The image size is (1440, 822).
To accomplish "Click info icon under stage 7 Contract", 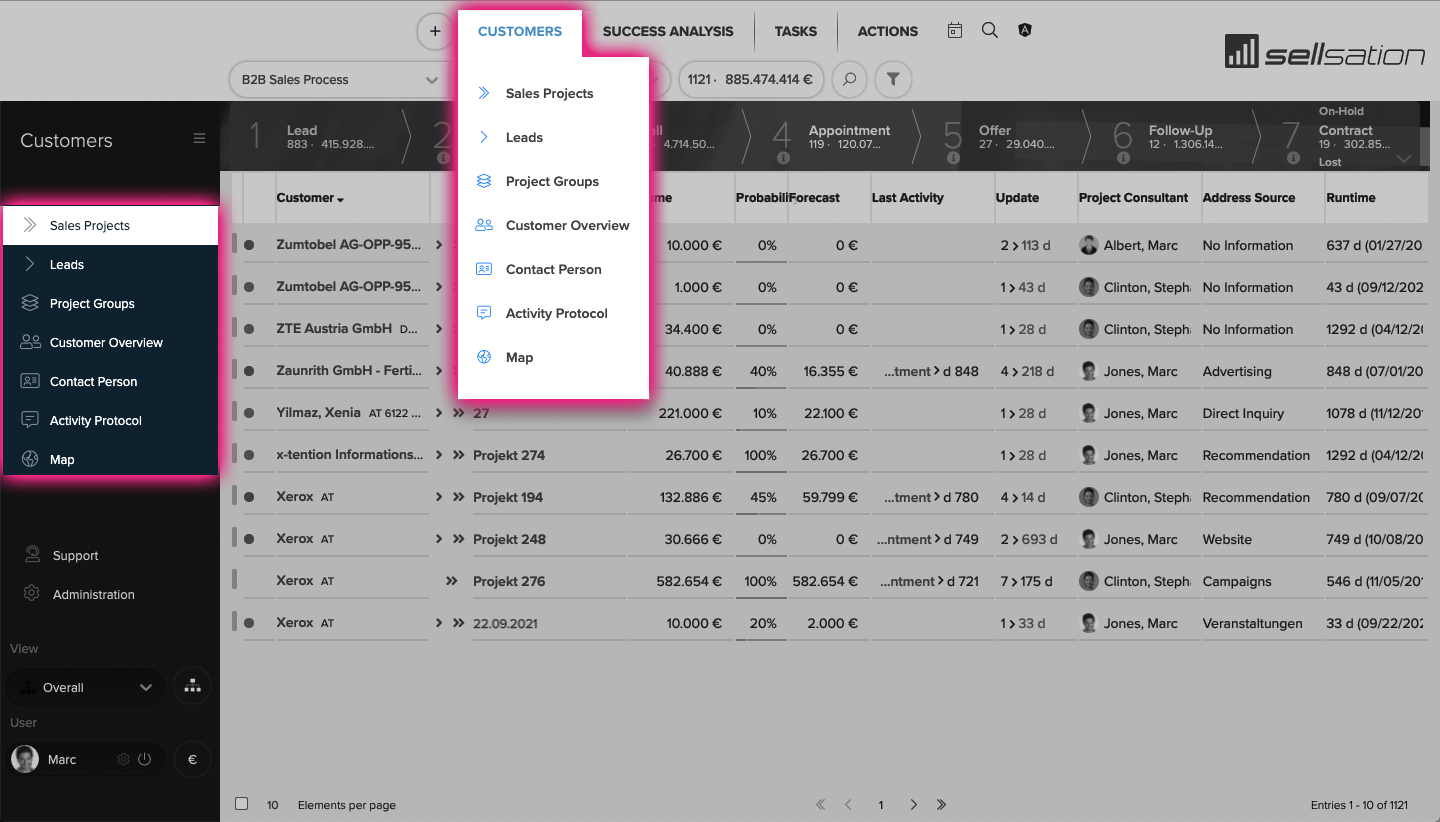I will click(1293, 158).
